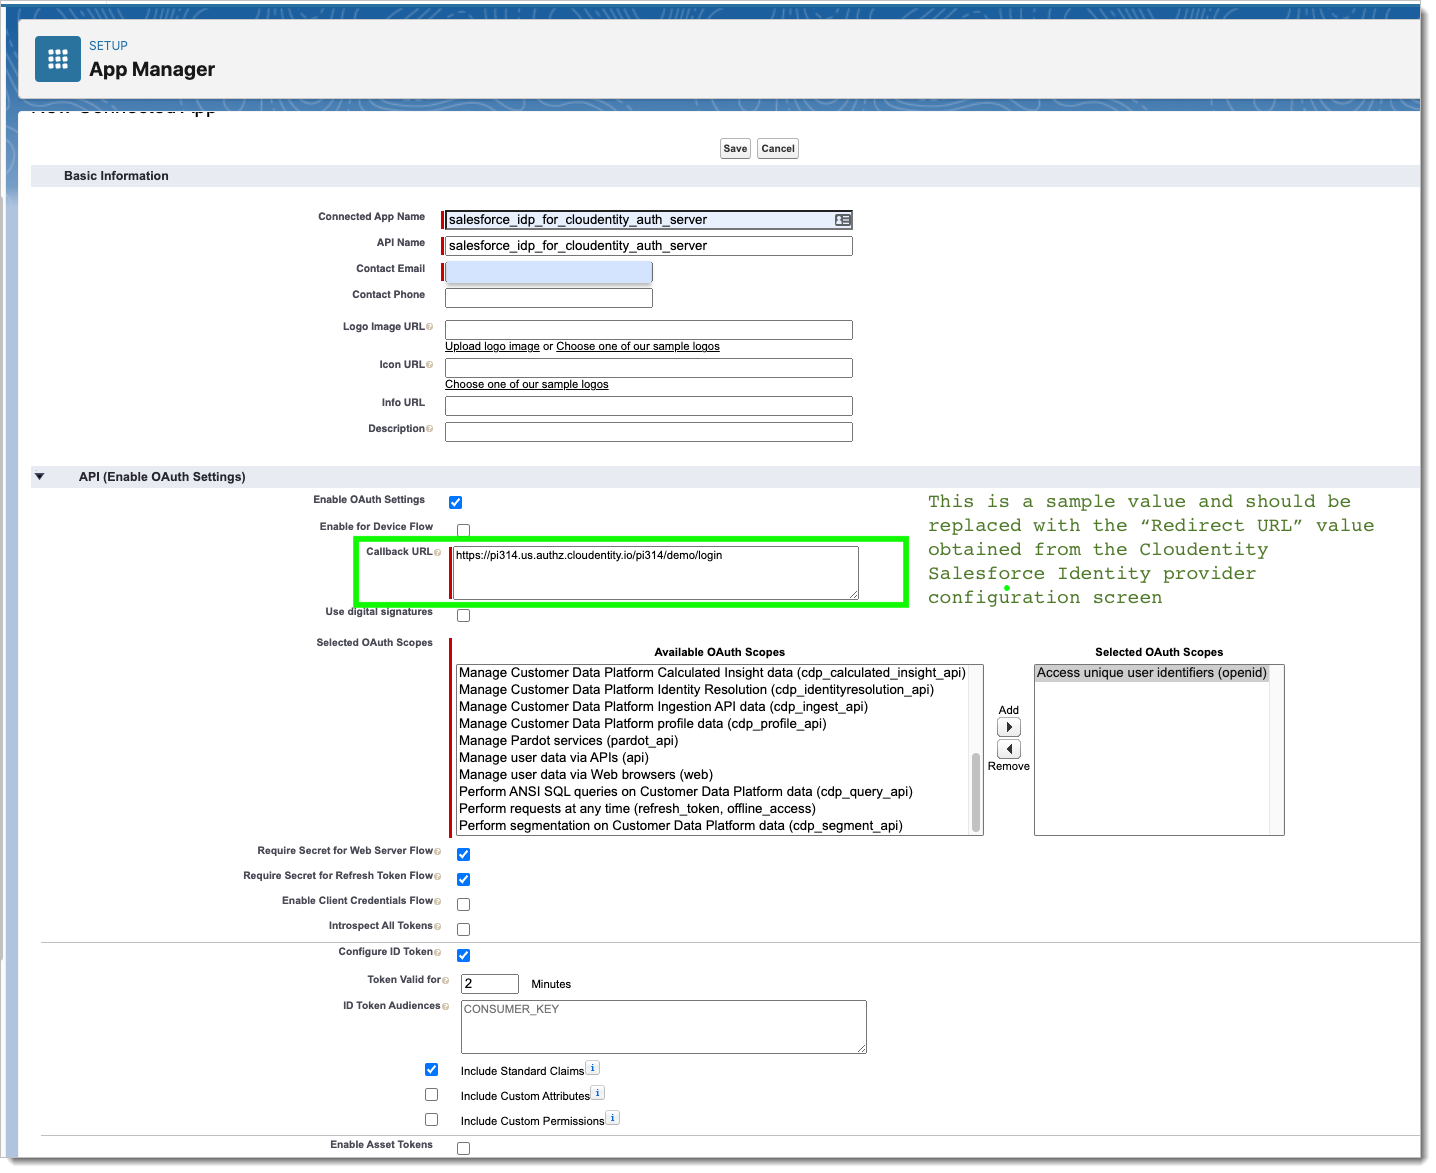This screenshot has width=1436, height=1173.
Task: Click Remove arrow to remove scope
Action: coord(1009,749)
